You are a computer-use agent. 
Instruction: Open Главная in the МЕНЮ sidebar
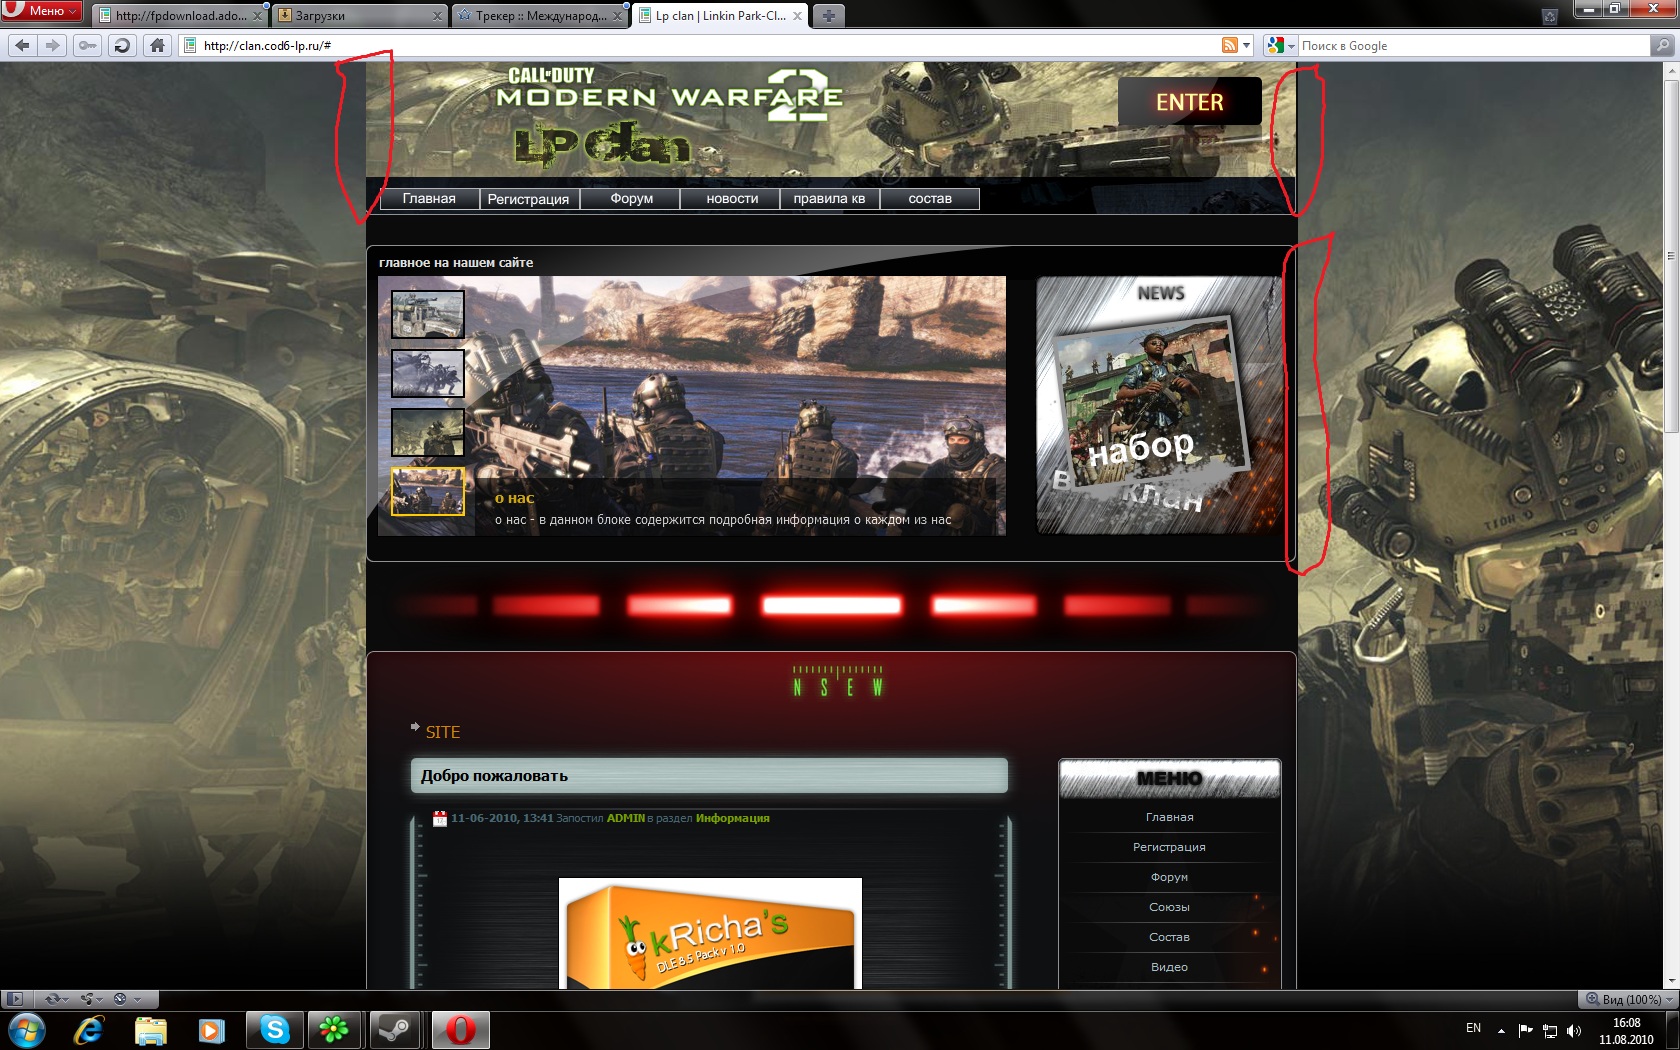coord(1169,817)
